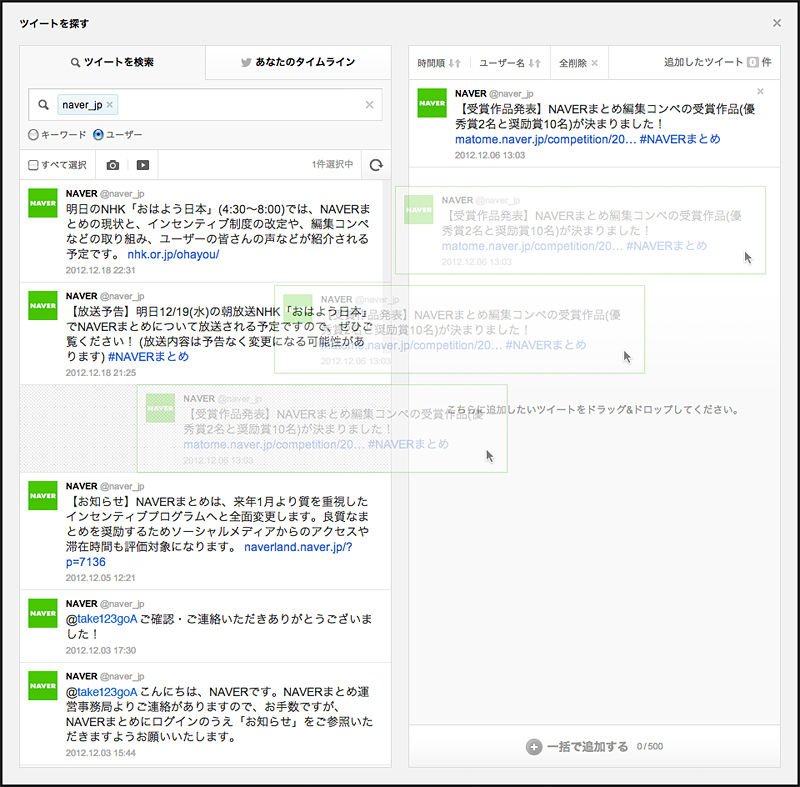
Task: Click timestamp 2012.12.18 21:25
Action: (x=101, y=373)
